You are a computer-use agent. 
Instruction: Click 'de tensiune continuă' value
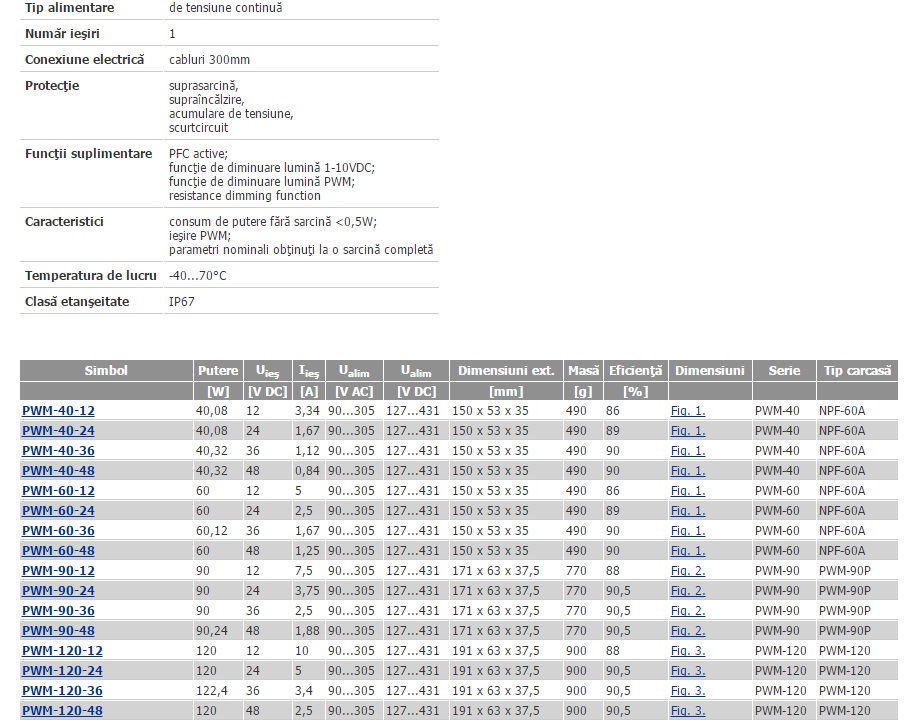click(226, 8)
